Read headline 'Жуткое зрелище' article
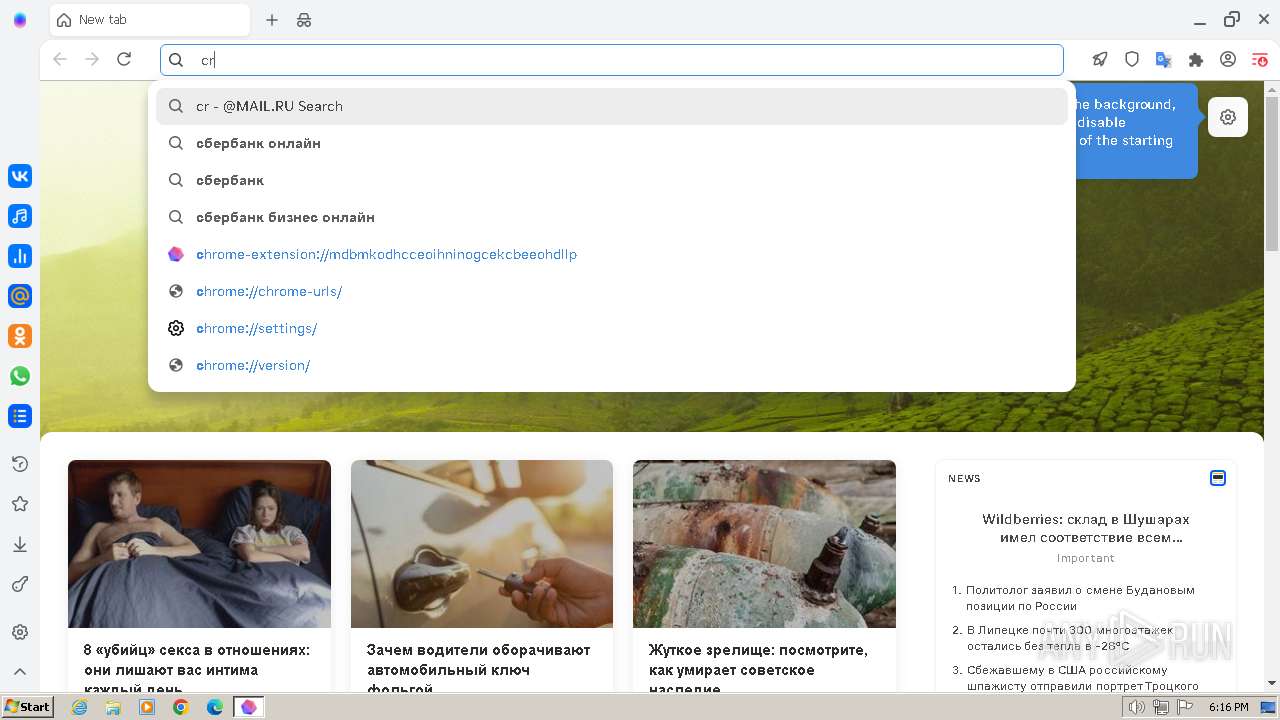The height and width of the screenshot is (720, 1280). click(x=758, y=669)
